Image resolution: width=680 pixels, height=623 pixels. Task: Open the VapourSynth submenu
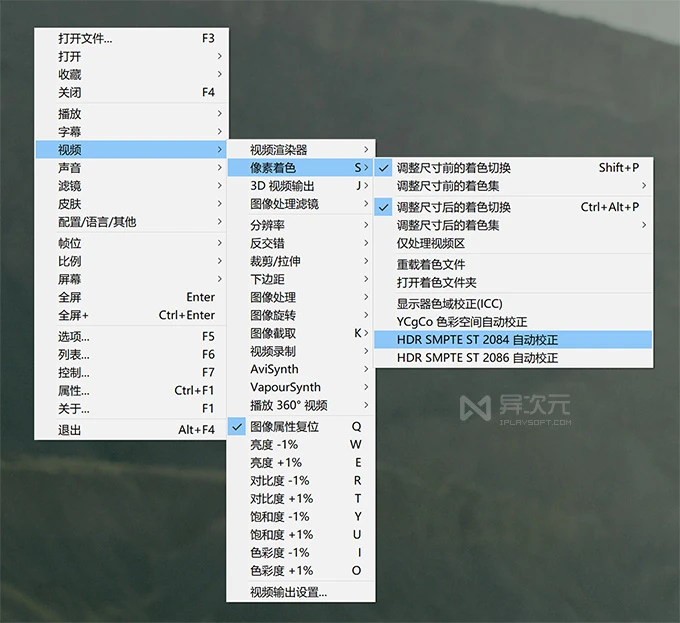301,387
